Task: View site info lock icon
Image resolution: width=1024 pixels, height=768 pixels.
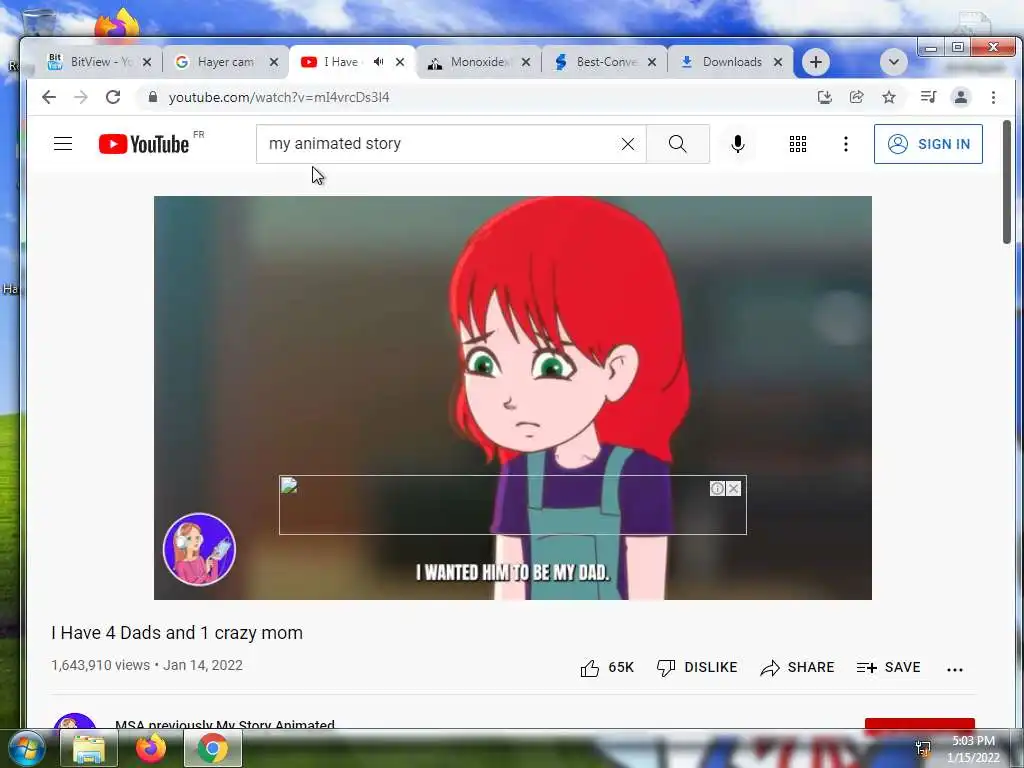Action: [153, 97]
